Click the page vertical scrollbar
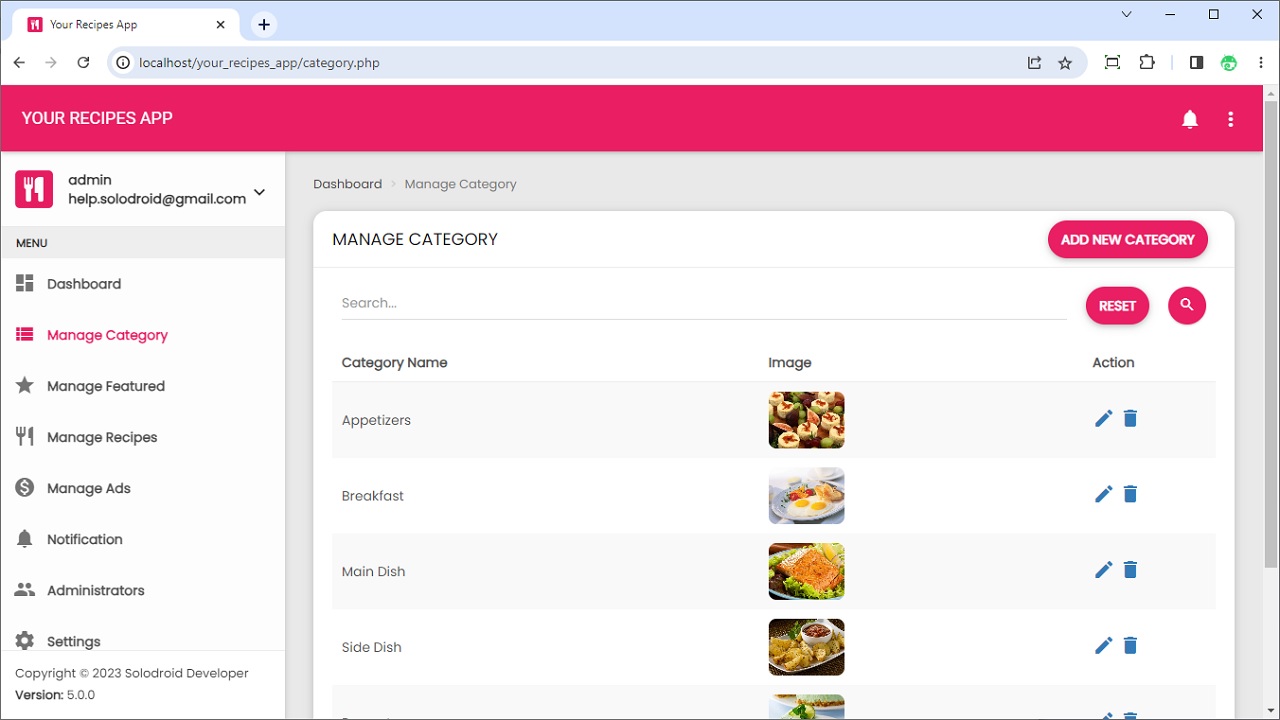 [1271, 335]
